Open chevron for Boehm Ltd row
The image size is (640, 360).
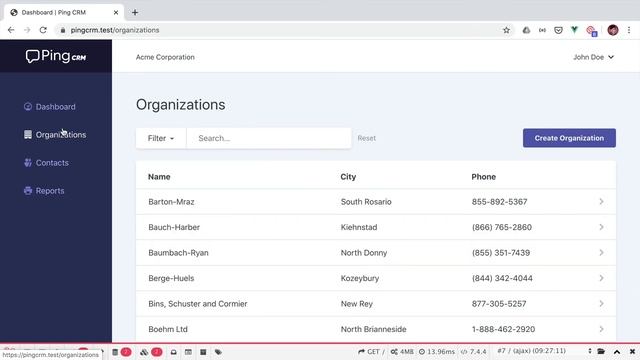click(x=601, y=329)
